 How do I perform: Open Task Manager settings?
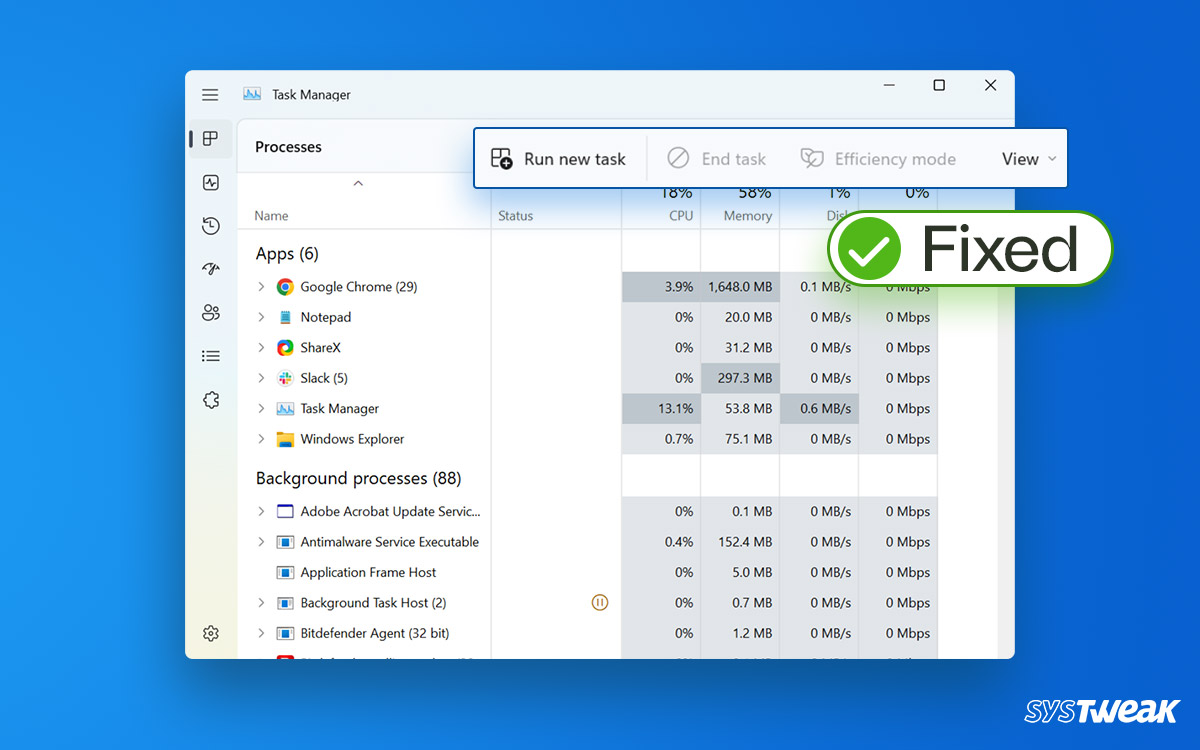(x=210, y=633)
